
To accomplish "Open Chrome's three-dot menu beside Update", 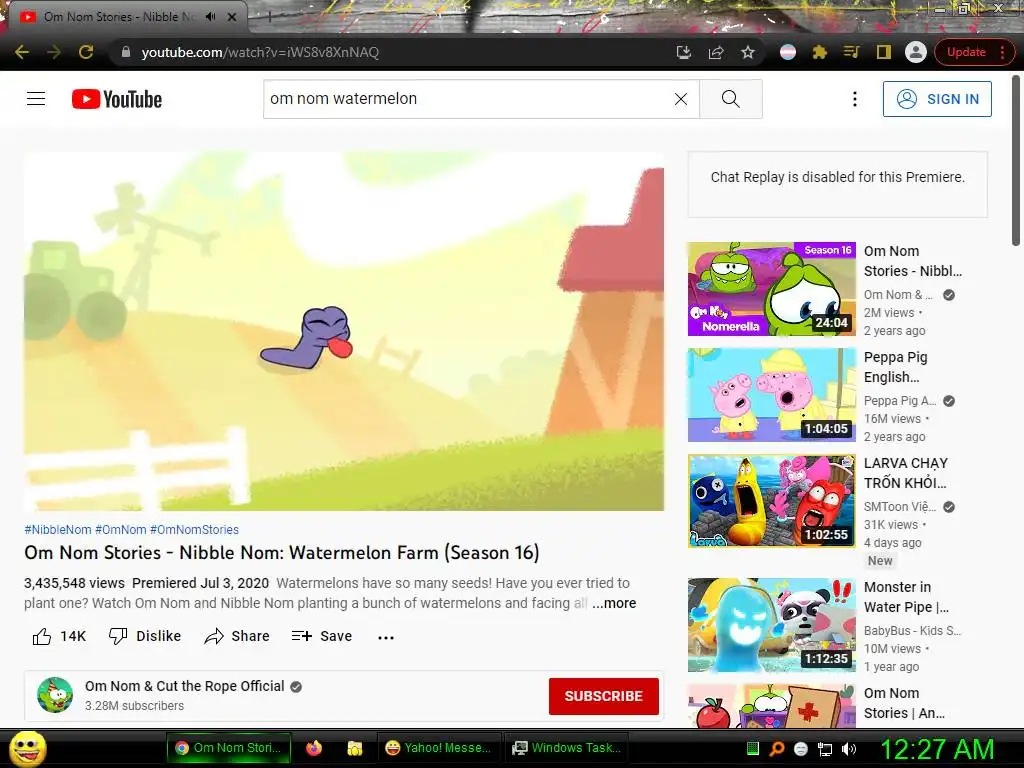I will (x=1002, y=52).
